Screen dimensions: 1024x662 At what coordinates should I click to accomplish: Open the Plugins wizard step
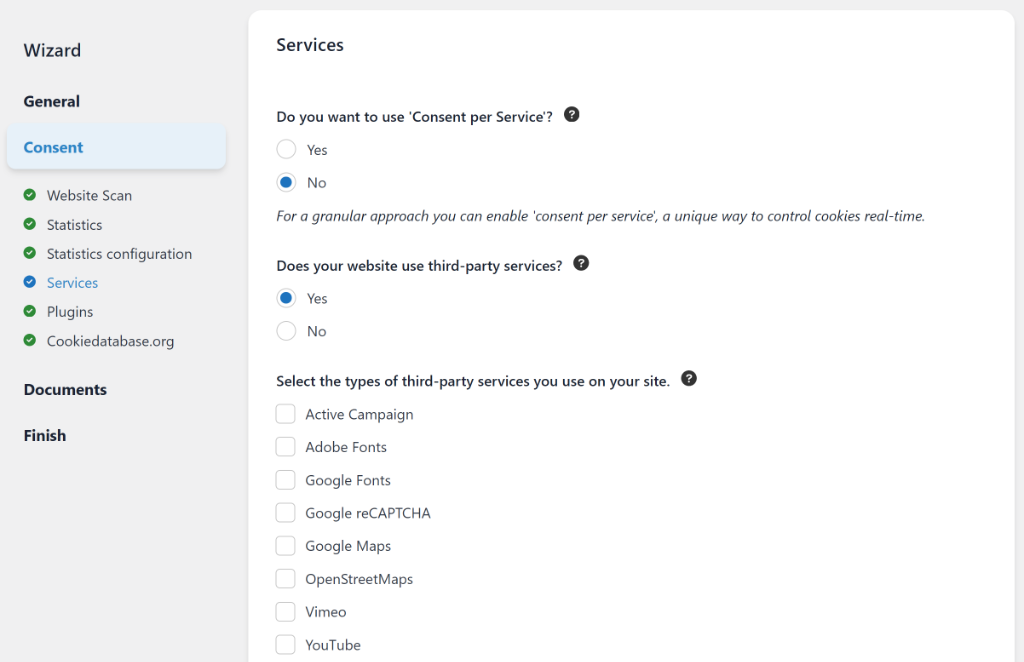69,311
